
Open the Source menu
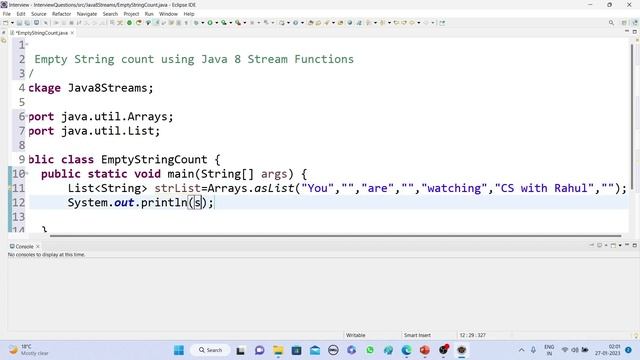(x=39, y=14)
